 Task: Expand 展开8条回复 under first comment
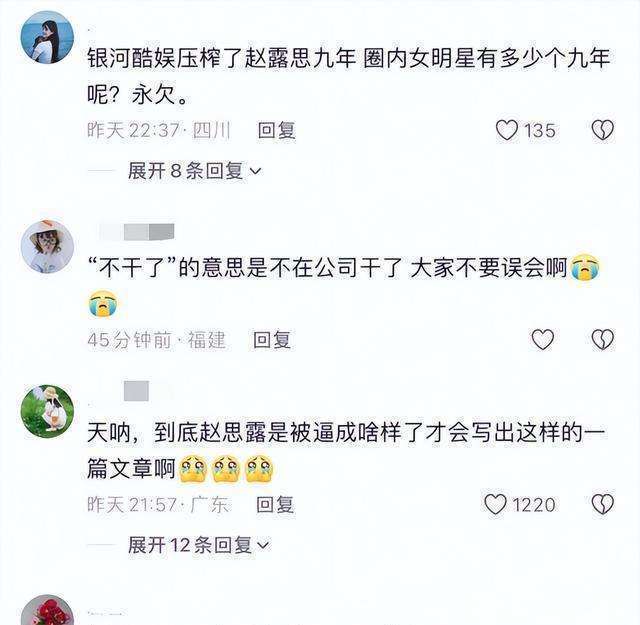[x=194, y=171]
